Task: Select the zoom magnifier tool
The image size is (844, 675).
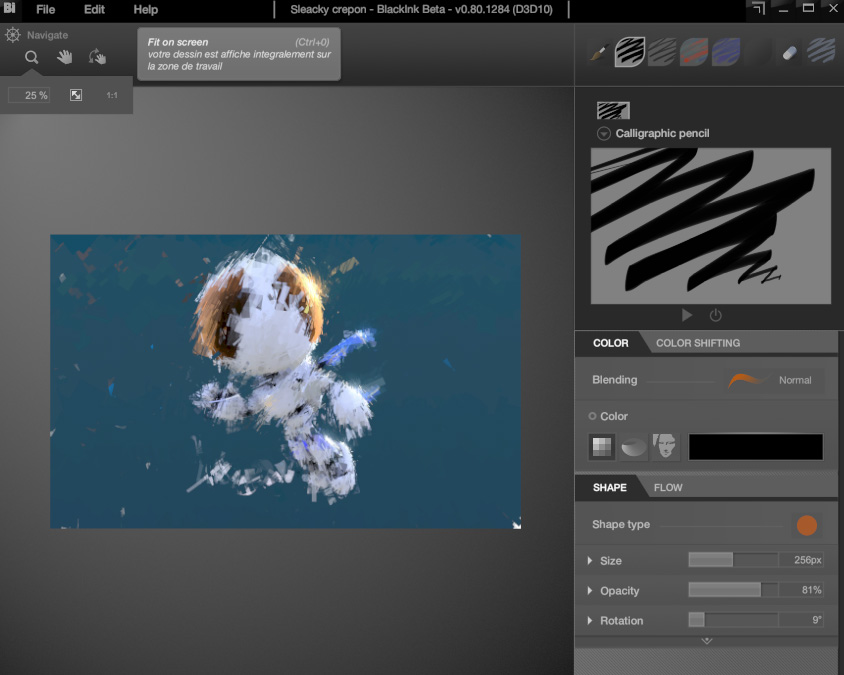Action: pos(32,57)
